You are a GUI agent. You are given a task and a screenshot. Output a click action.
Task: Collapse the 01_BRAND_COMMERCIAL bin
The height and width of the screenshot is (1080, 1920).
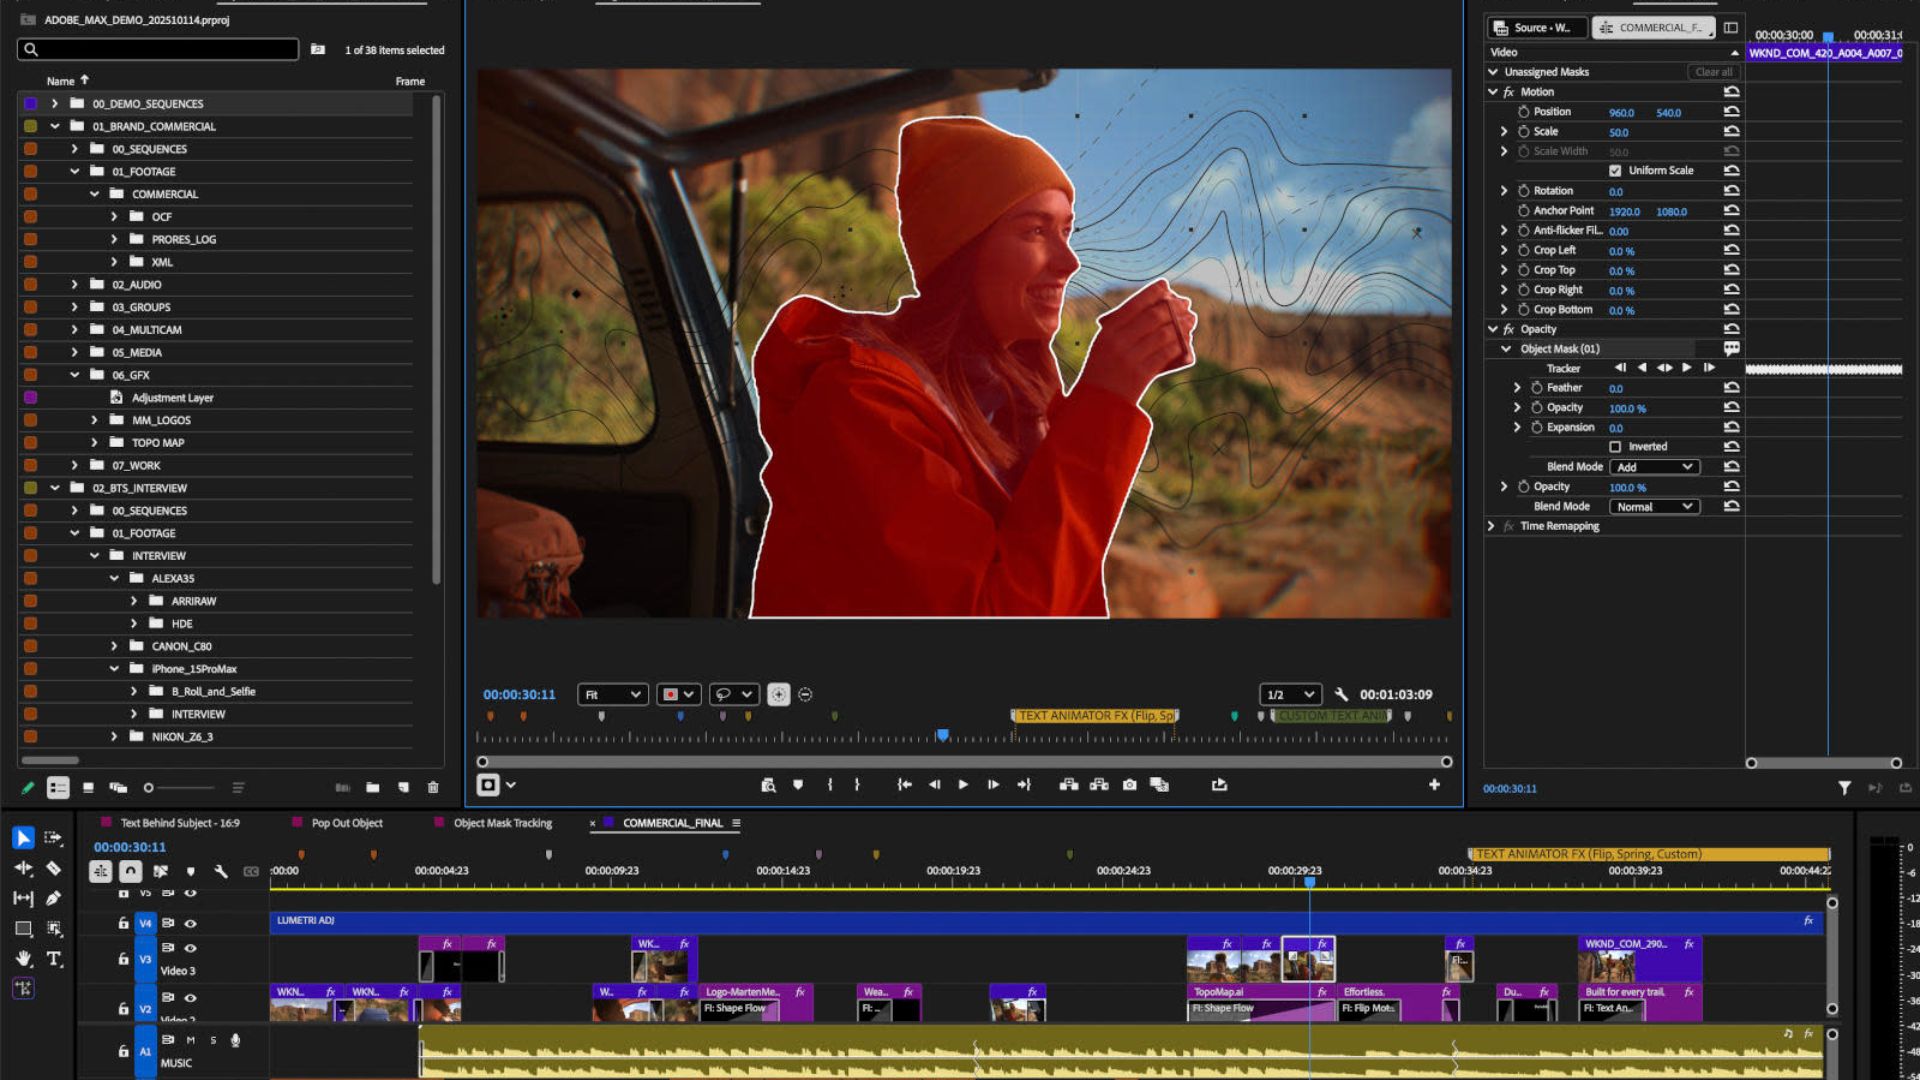pyautogui.click(x=54, y=126)
